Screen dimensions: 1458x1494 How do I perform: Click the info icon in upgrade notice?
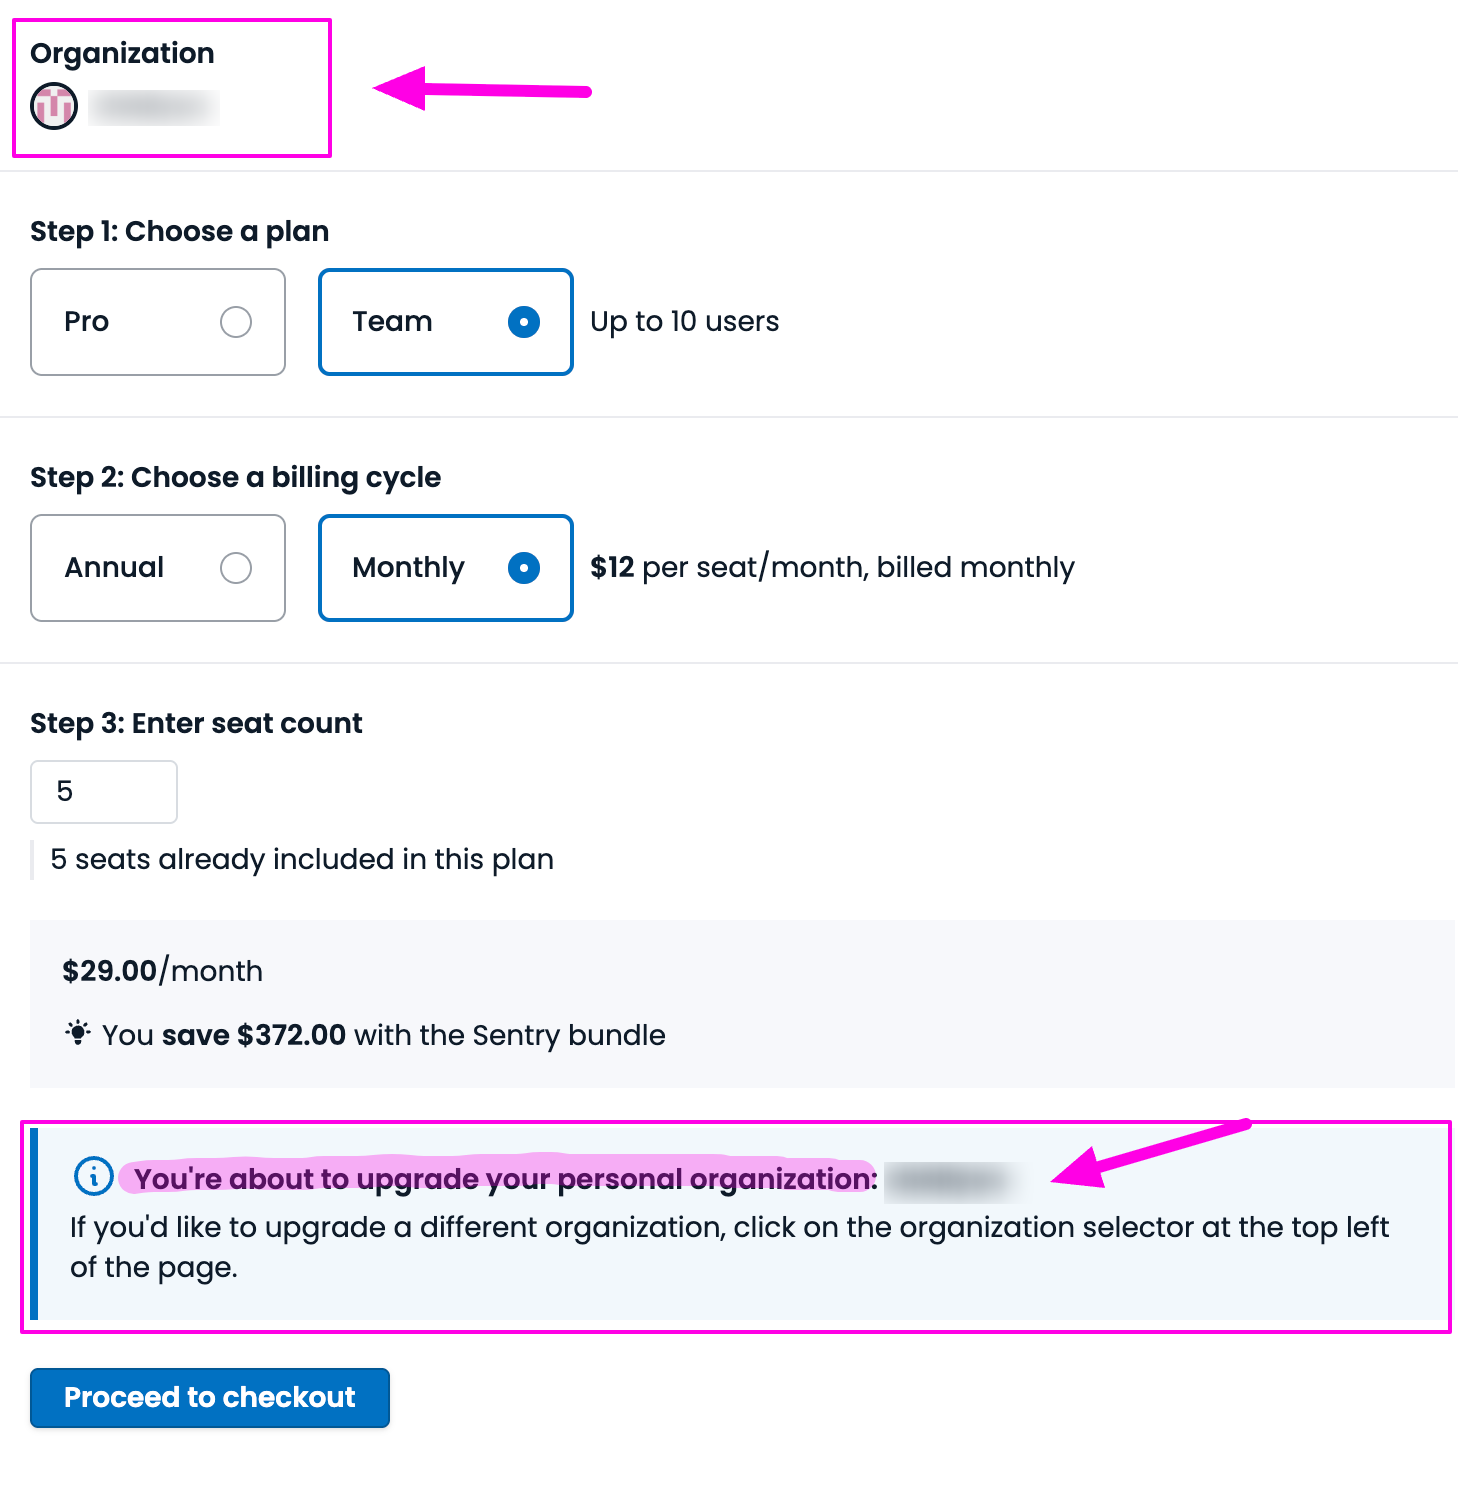(94, 1176)
